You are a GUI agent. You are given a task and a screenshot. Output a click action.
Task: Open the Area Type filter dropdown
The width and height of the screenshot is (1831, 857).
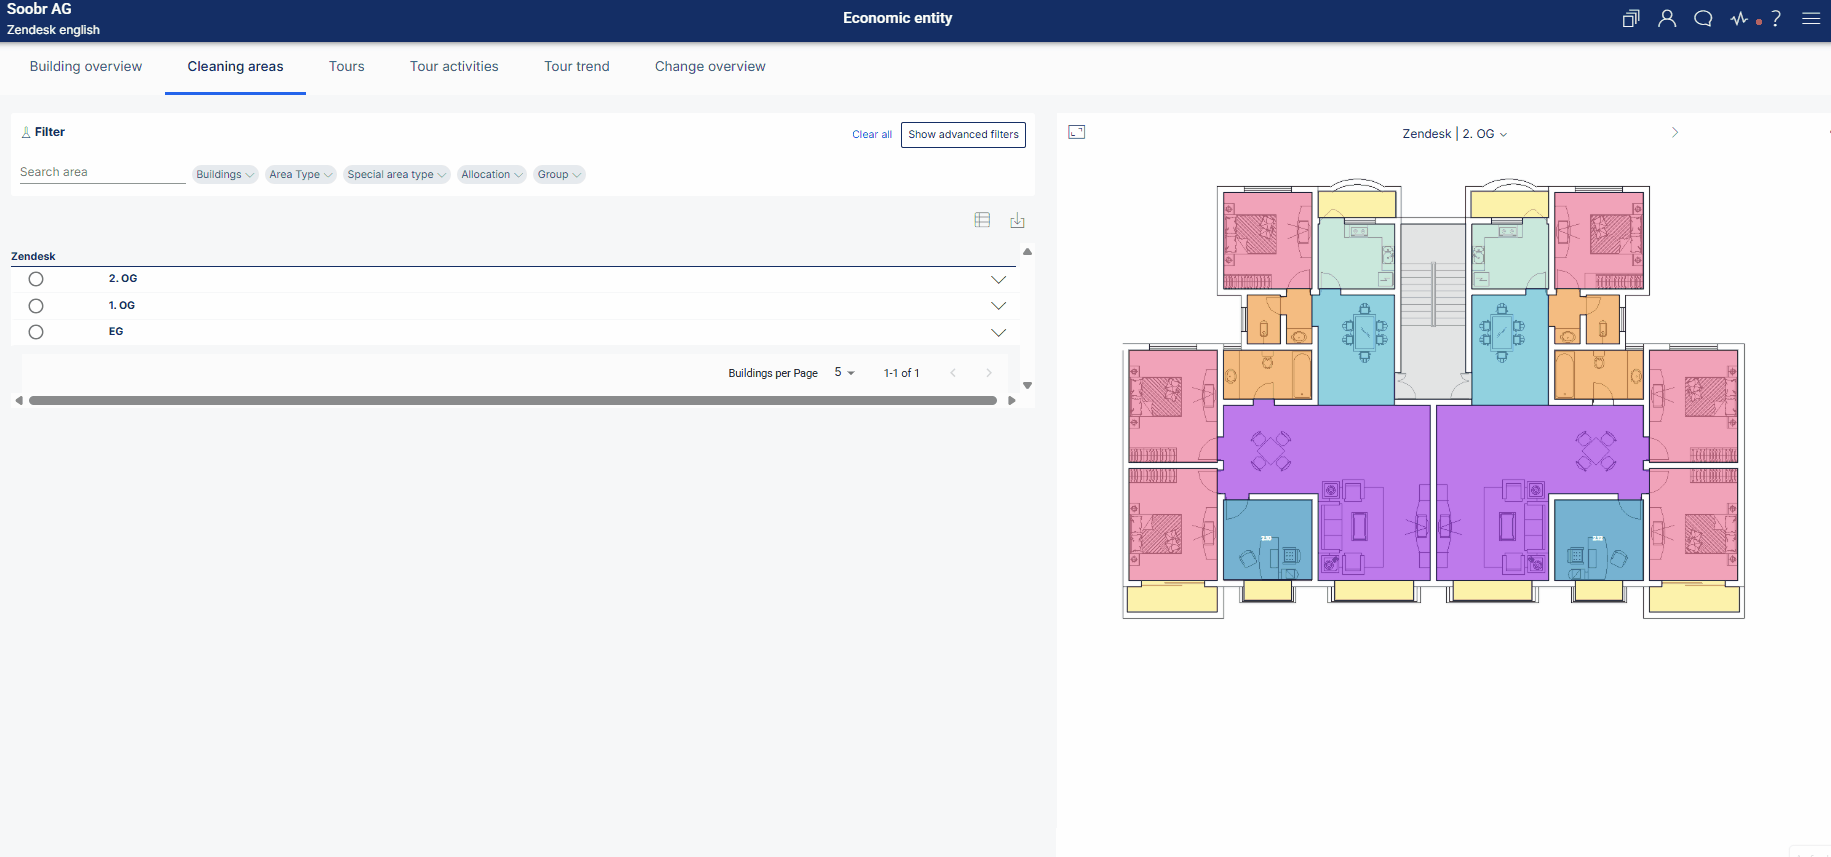coord(300,174)
